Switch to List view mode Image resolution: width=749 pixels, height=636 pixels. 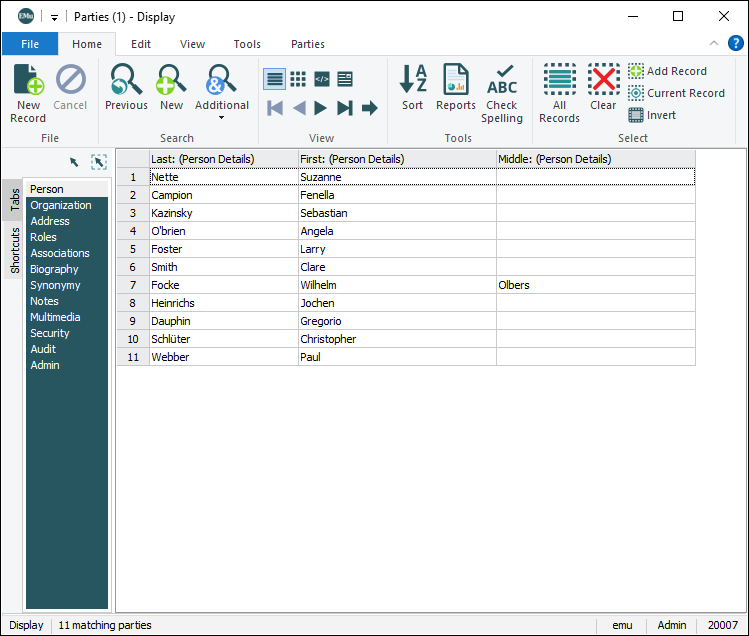pyautogui.click(x=274, y=79)
